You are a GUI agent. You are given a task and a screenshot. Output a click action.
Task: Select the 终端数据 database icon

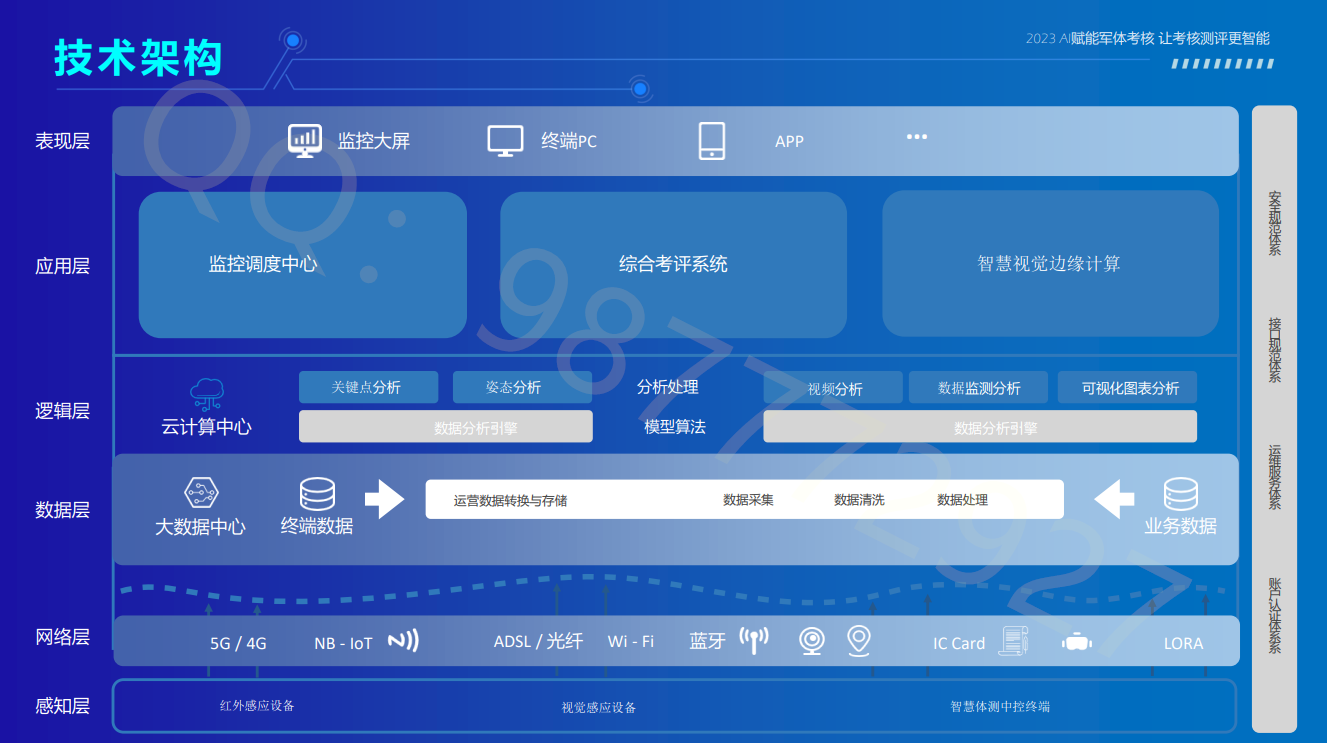317,494
